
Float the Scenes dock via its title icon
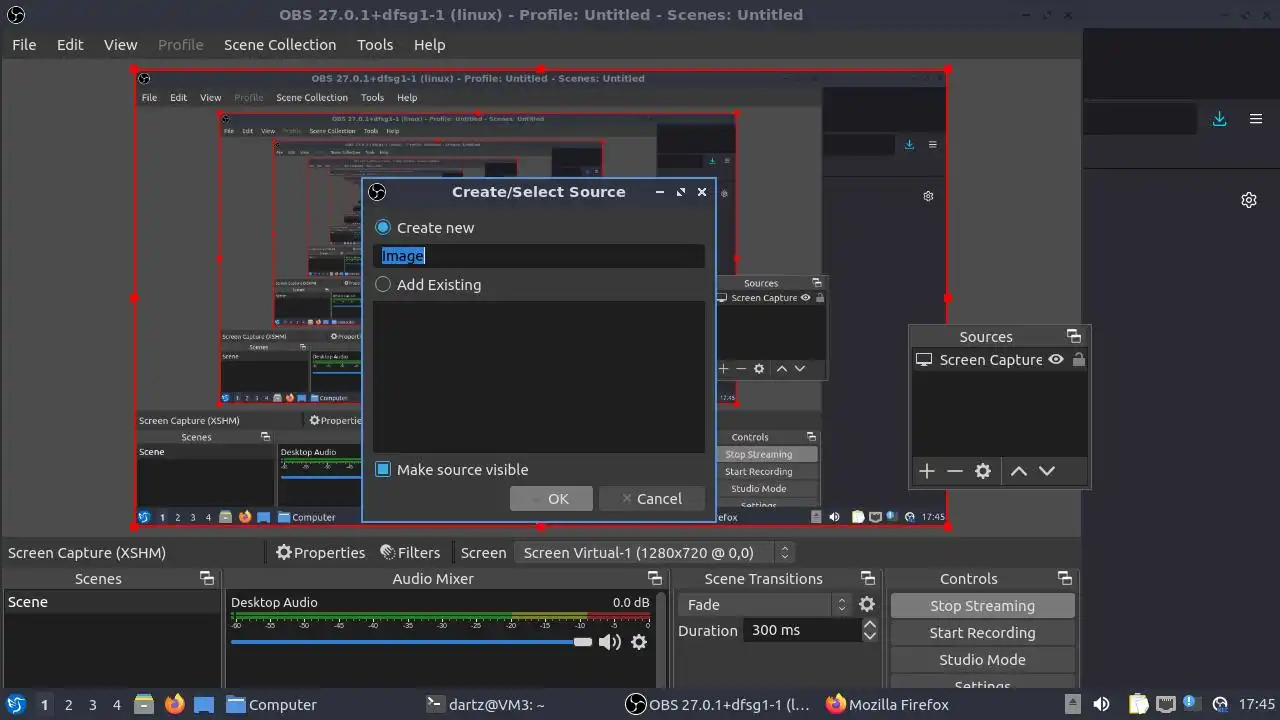207,578
